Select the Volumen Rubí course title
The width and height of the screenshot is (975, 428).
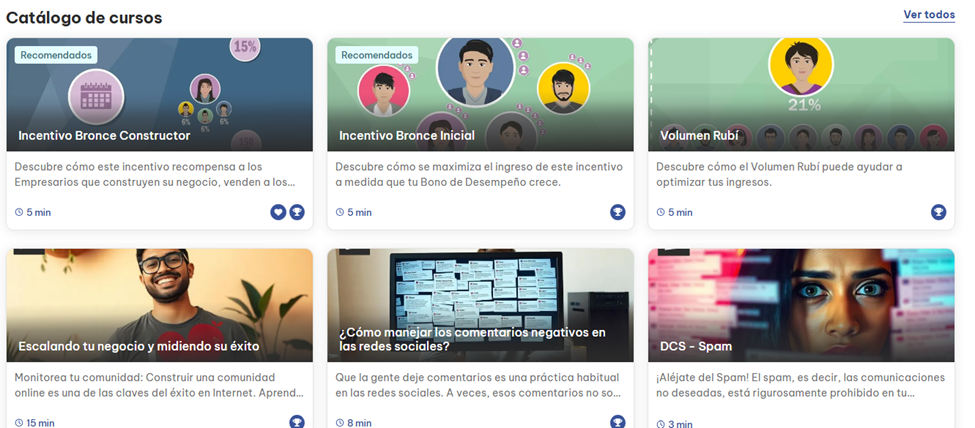click(700, 135)
